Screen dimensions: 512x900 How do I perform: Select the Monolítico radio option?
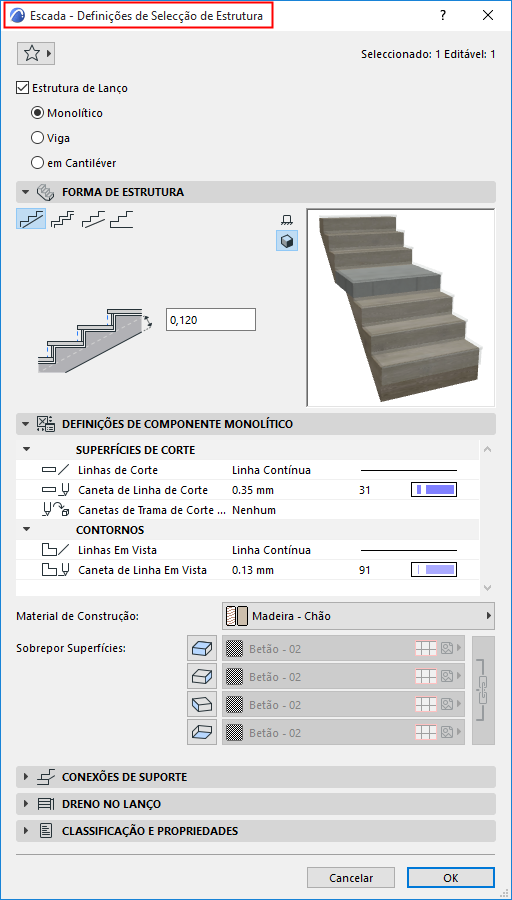[37, 113]
